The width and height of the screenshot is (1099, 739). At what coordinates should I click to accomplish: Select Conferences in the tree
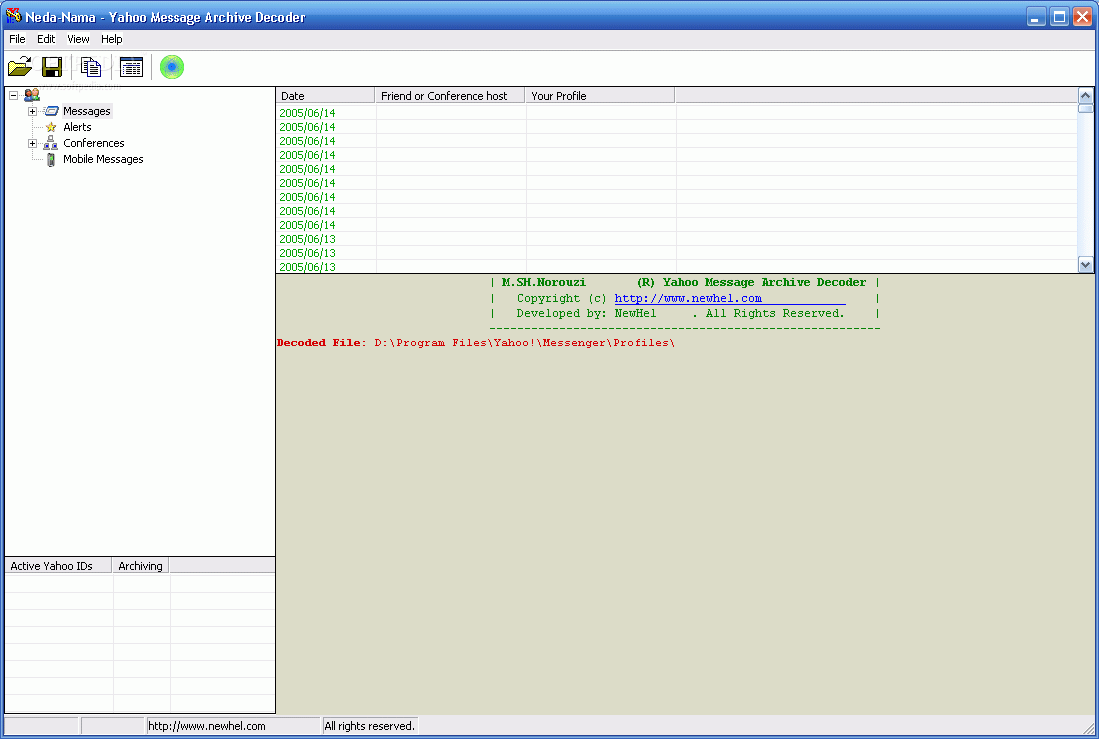pyautogui.click(x=94, y=143)
